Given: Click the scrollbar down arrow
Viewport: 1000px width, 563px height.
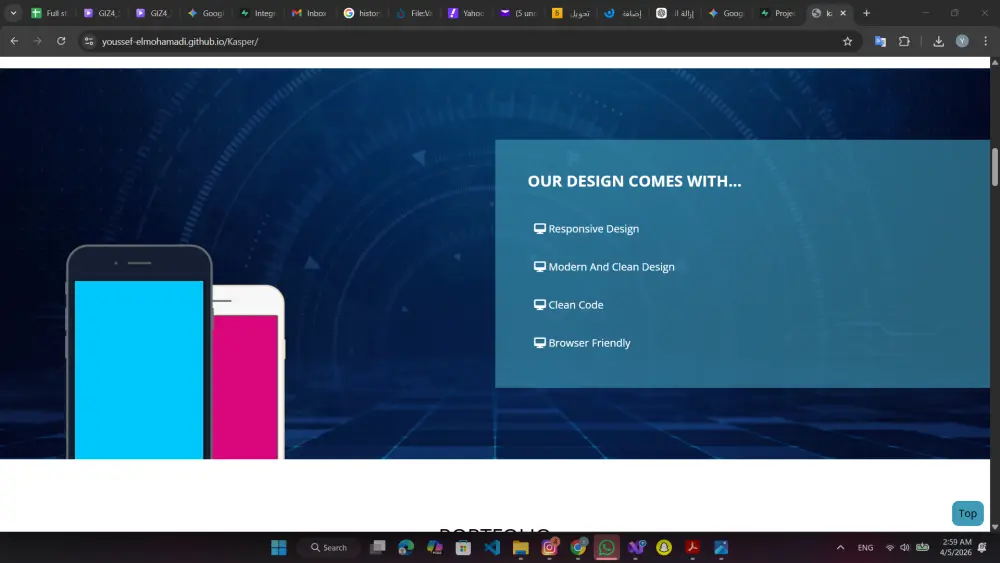Looking at the screenshot, I should click(x=994, y=527).
